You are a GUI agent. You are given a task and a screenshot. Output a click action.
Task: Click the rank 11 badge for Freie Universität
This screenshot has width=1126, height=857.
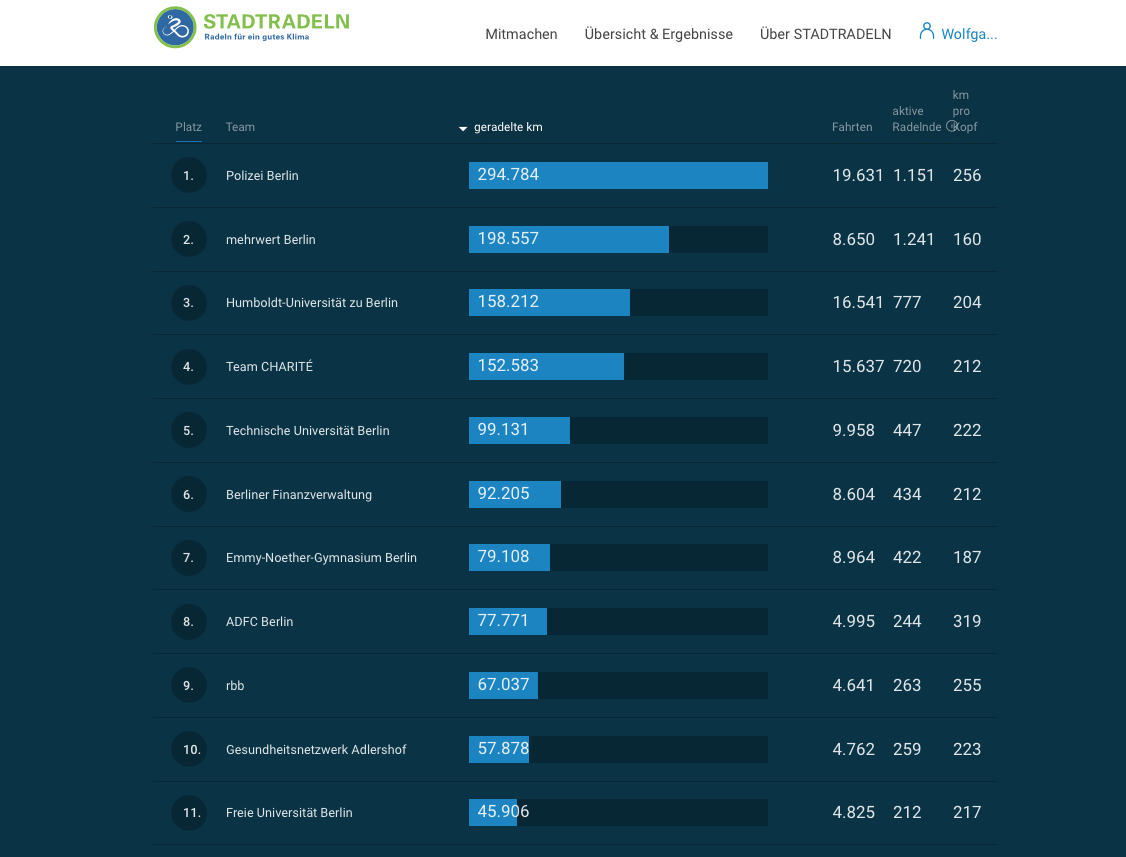pos(188,812)
